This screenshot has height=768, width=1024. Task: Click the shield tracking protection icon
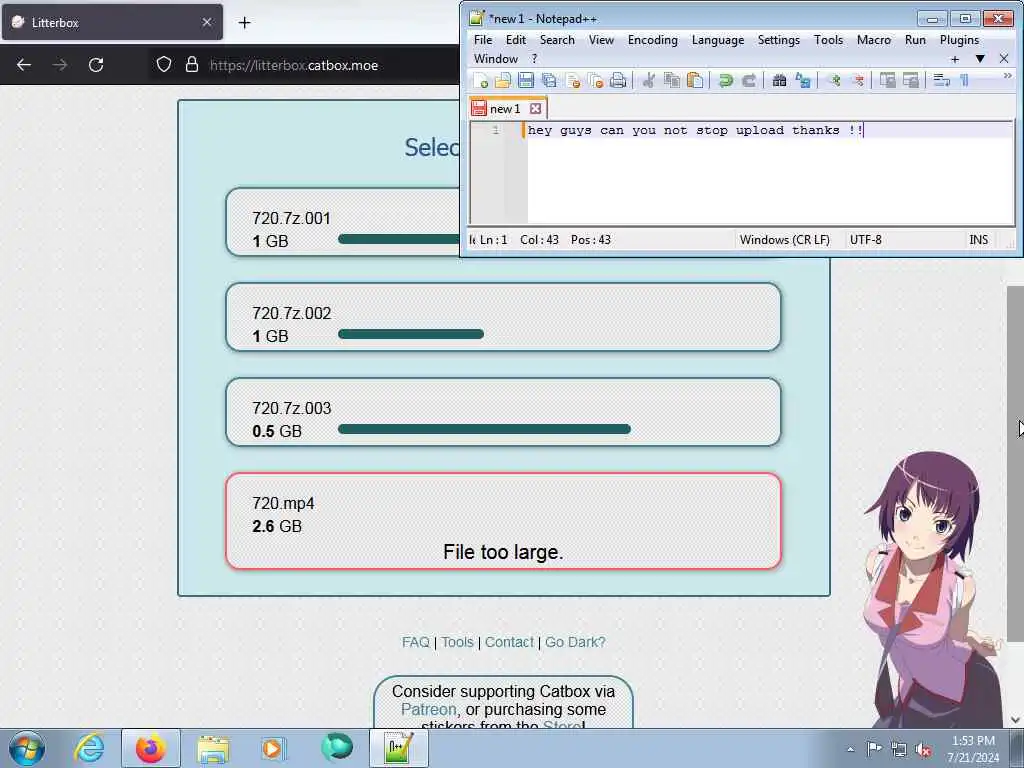click(x=164, y=65)
